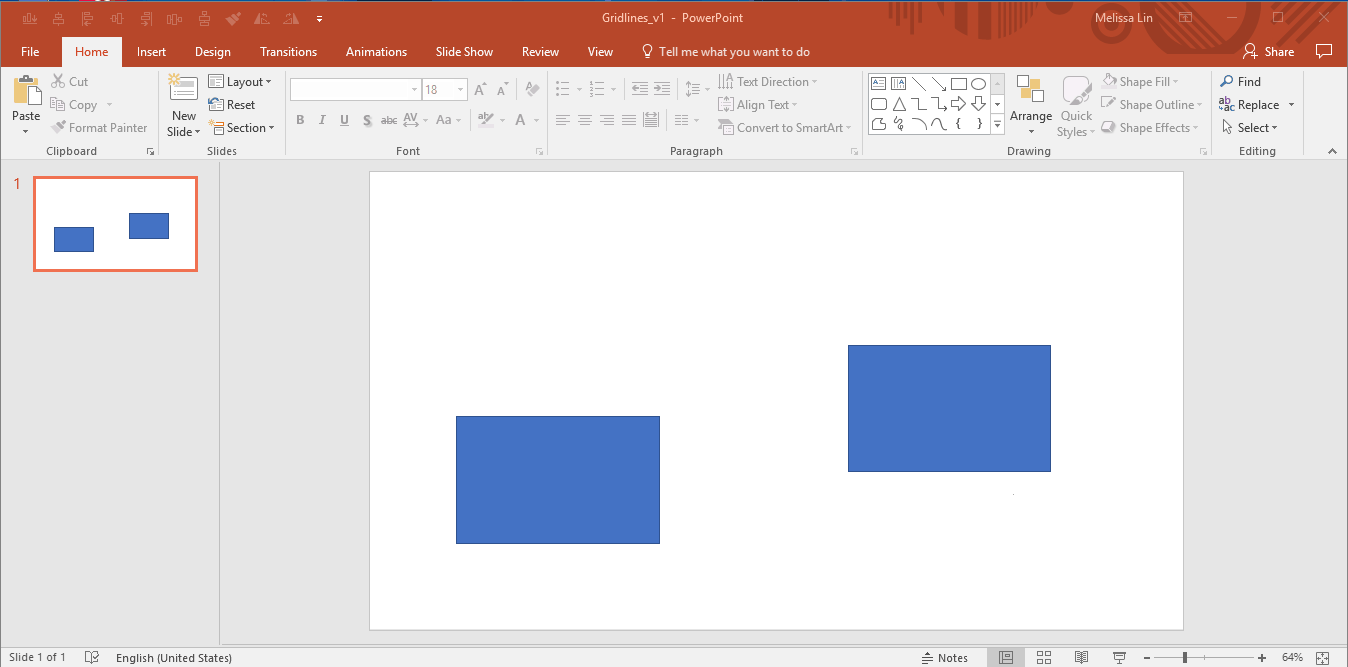Toggle italic formatting

(322, 119)
